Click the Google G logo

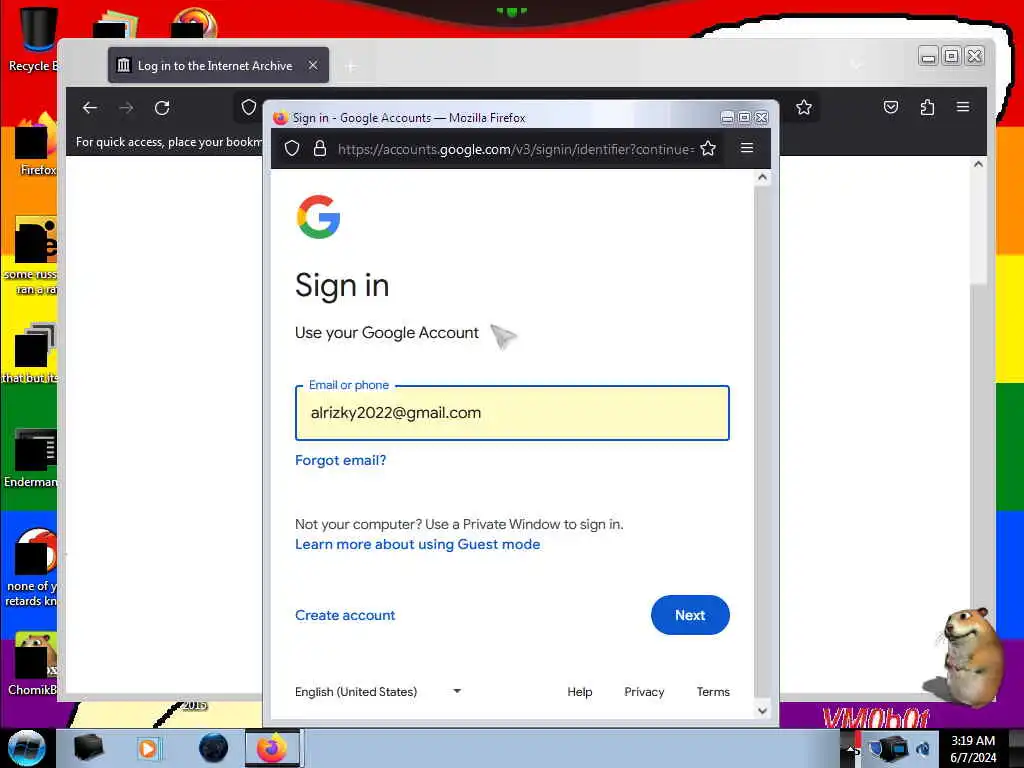[x=319, y=217]
